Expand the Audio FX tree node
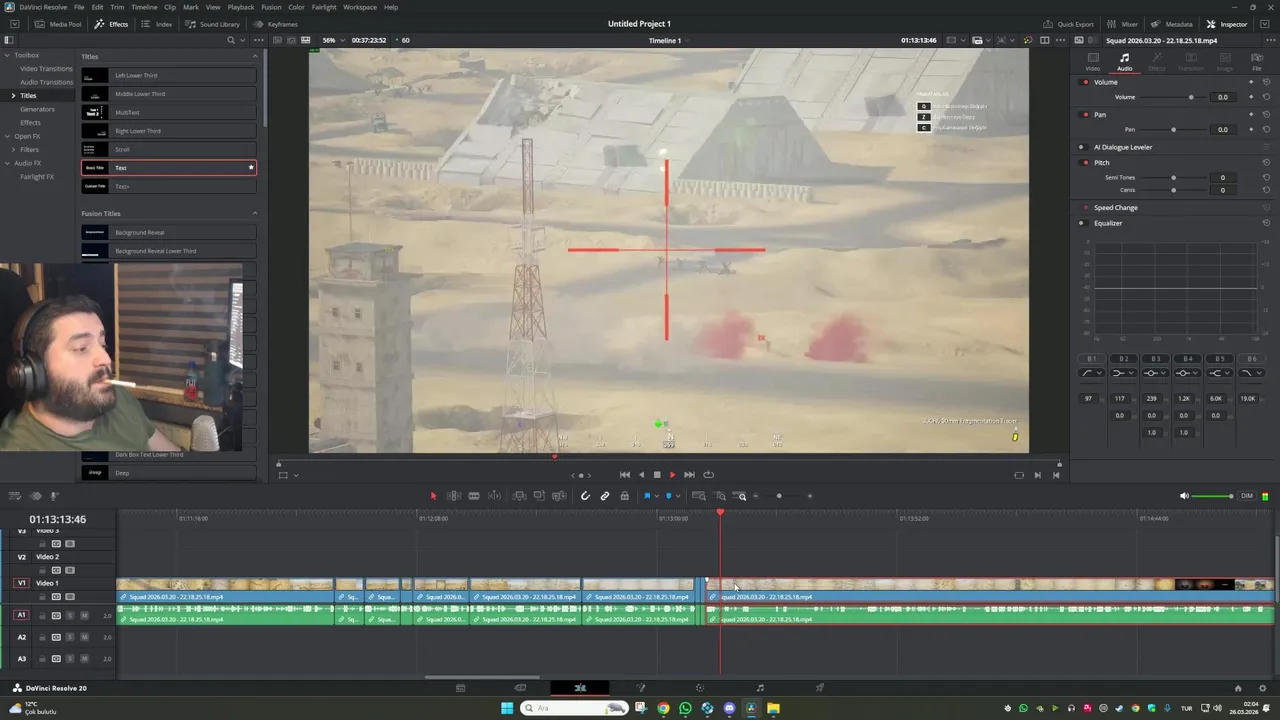The height and width of the screenshot is (720, 1280). pos(7,163)
